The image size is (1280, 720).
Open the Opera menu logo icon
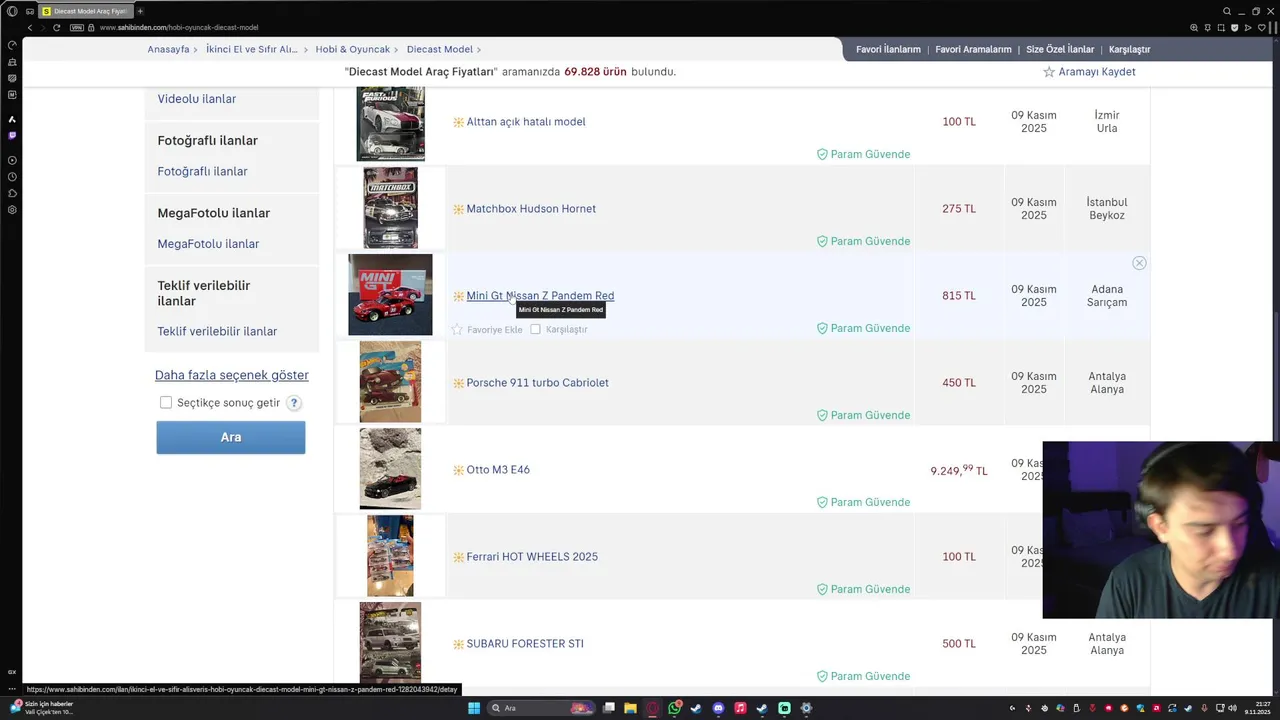12,11
